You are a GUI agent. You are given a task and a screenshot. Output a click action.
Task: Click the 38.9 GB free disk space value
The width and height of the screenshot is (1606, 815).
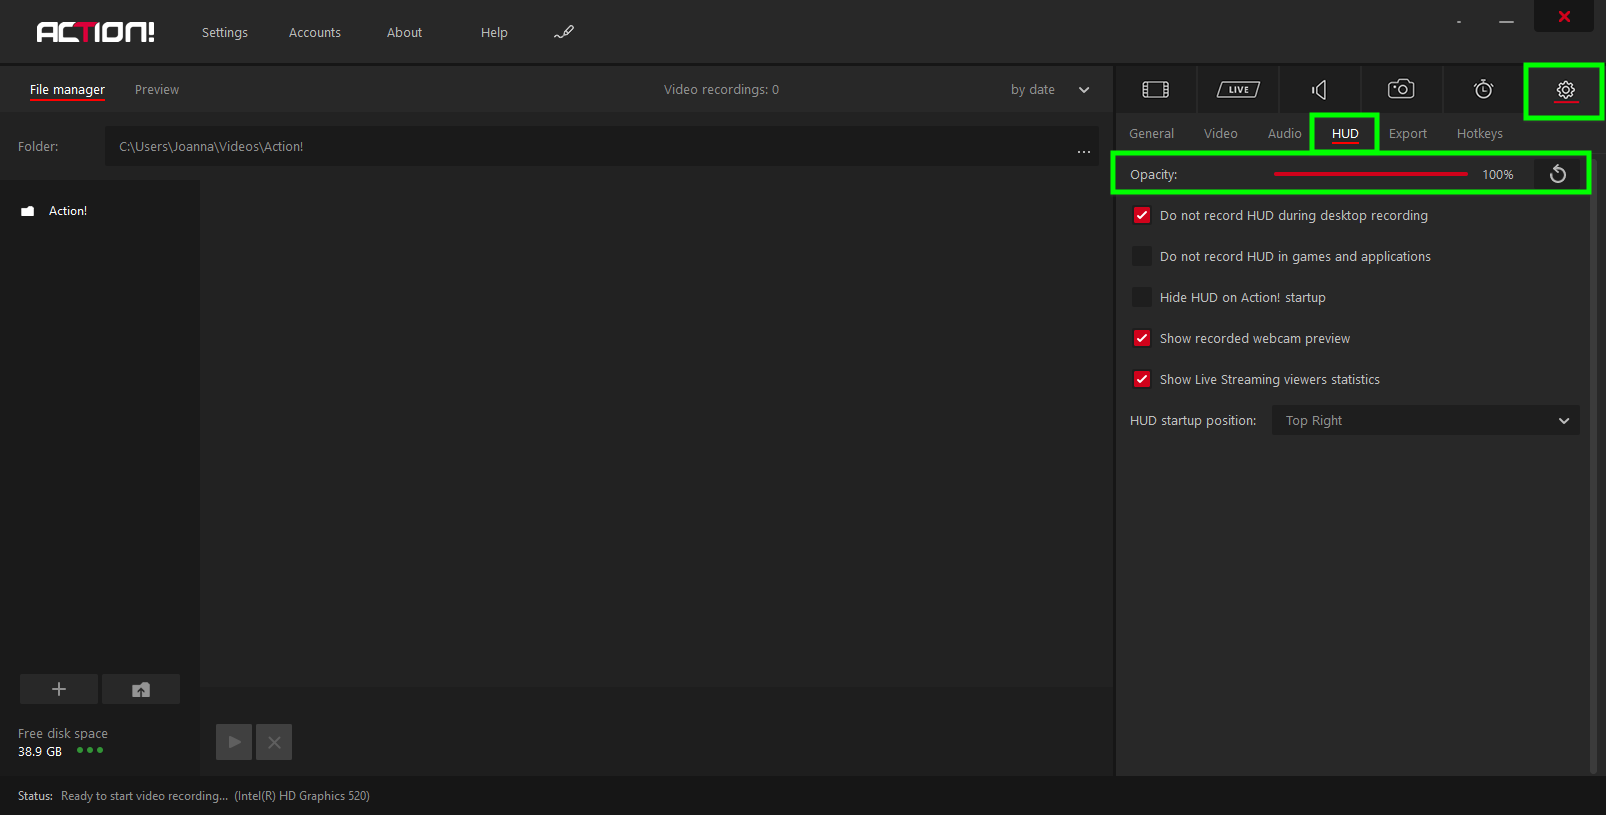point(40,752)
